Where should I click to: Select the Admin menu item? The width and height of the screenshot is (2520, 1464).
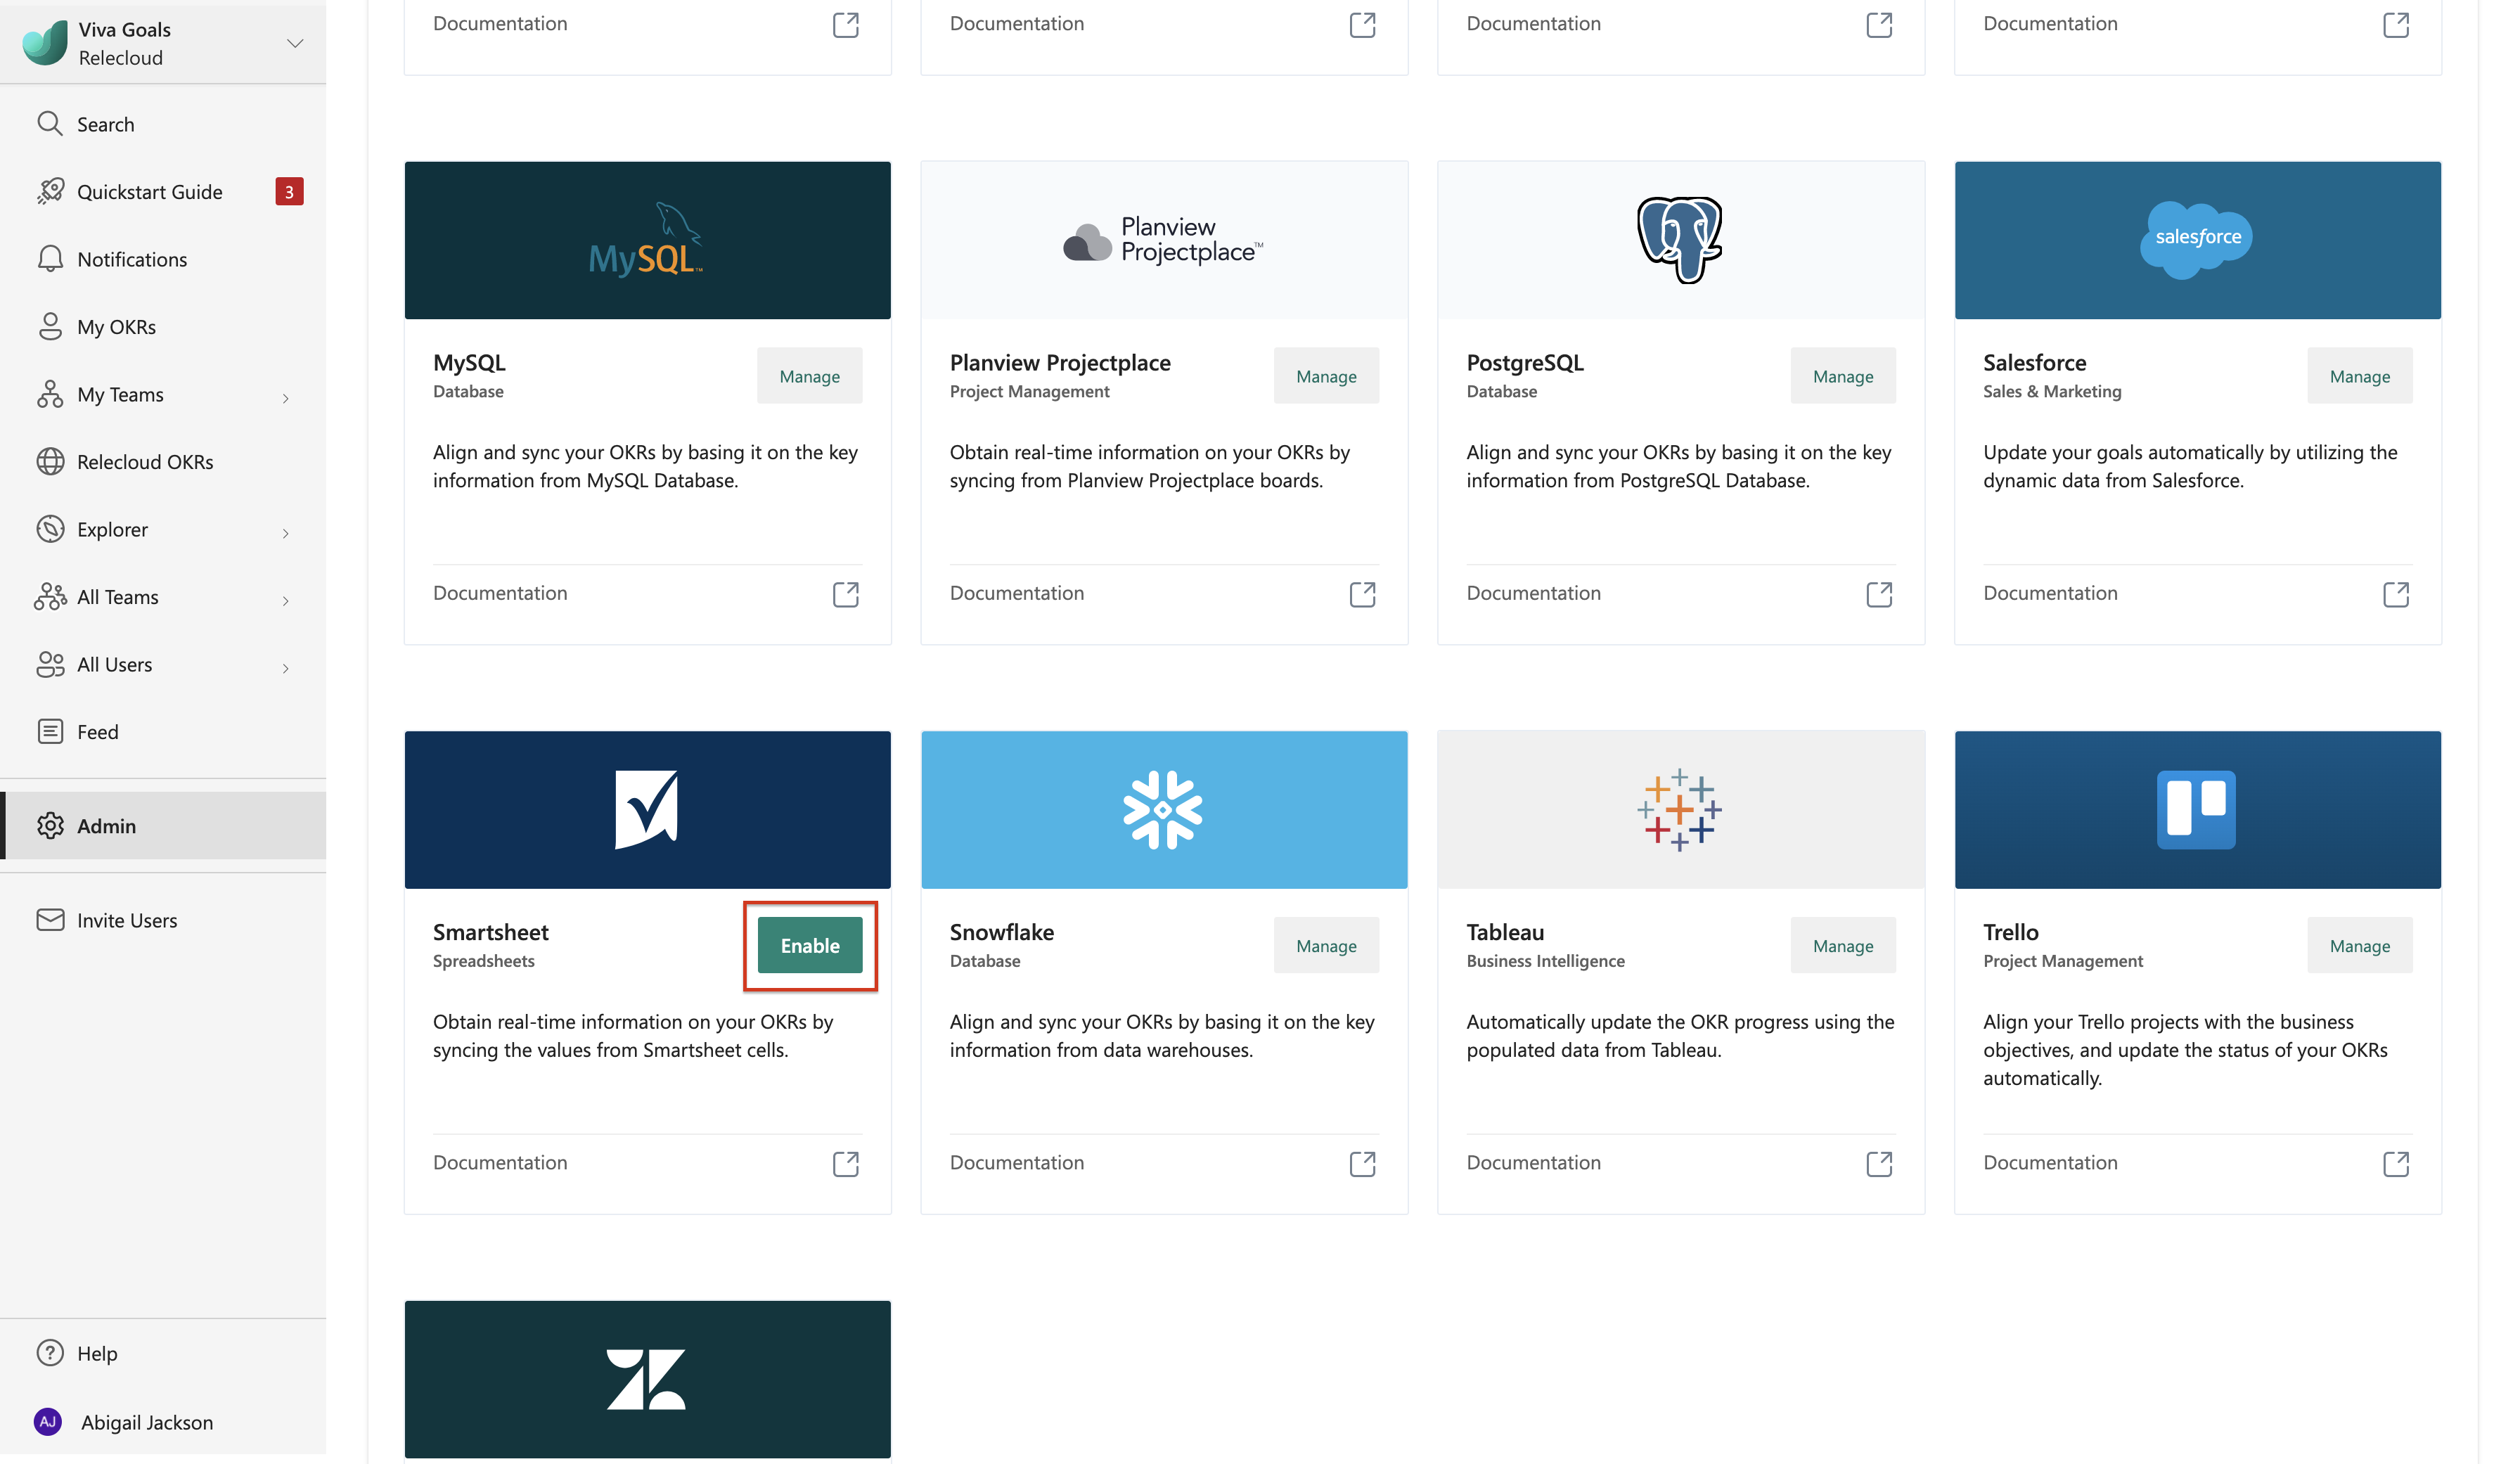click(x=163, y=825)
